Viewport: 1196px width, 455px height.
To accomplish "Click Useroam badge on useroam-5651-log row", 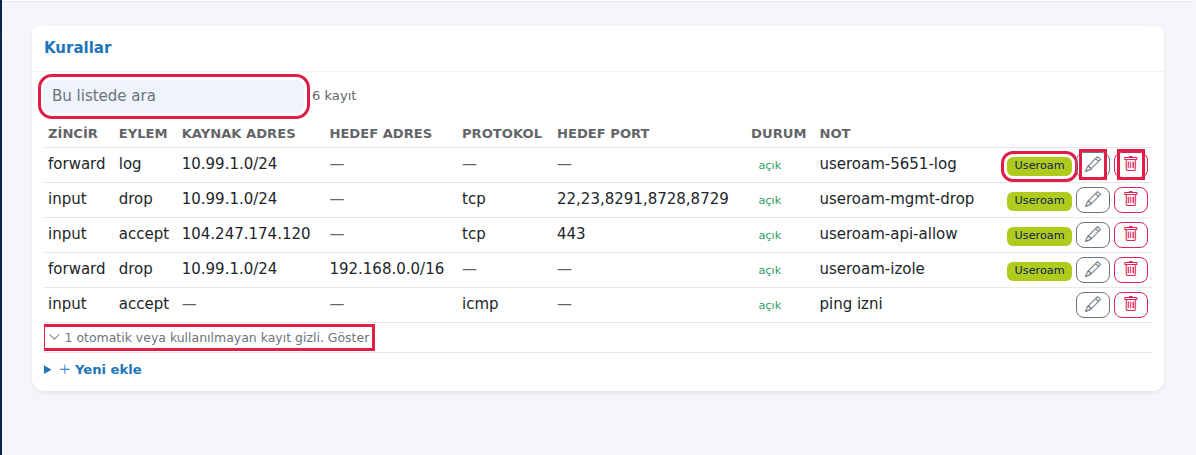I will (1039, 165).
